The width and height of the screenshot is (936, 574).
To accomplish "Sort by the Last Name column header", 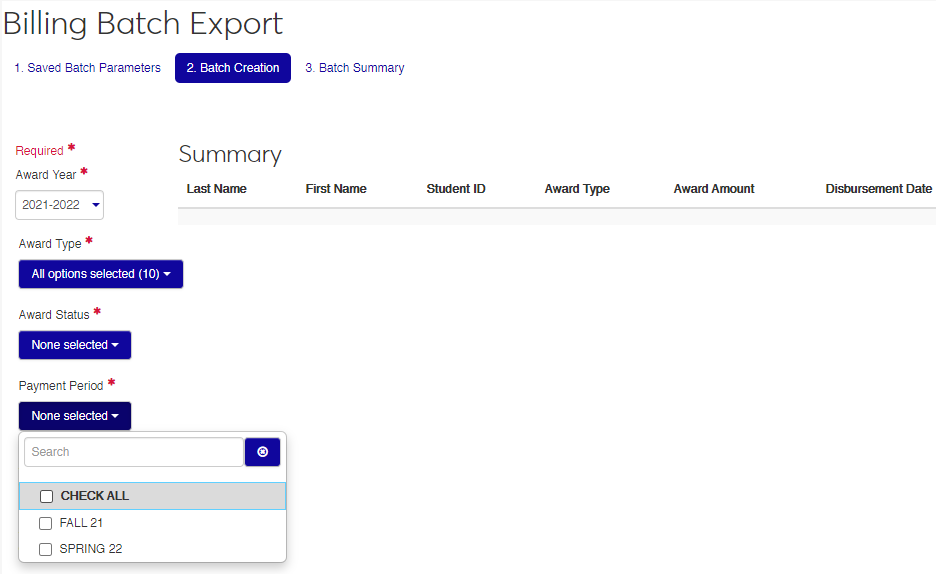I will click(x=216, y=189).
